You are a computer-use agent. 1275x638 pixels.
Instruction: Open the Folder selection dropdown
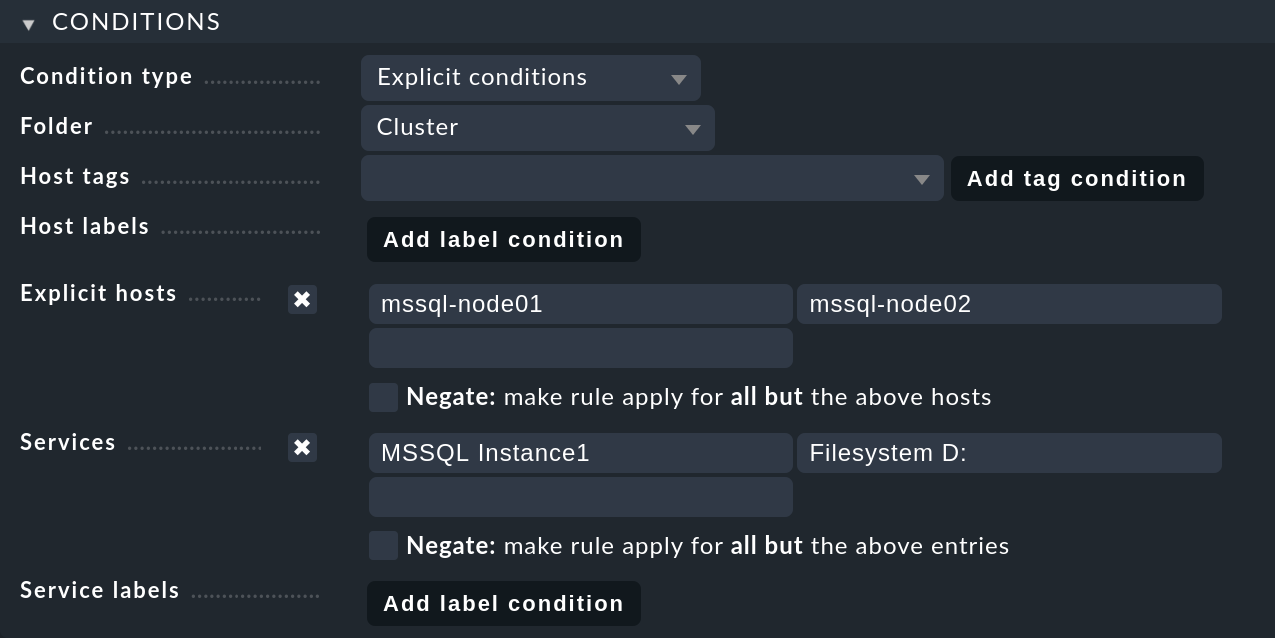point(537,128)
